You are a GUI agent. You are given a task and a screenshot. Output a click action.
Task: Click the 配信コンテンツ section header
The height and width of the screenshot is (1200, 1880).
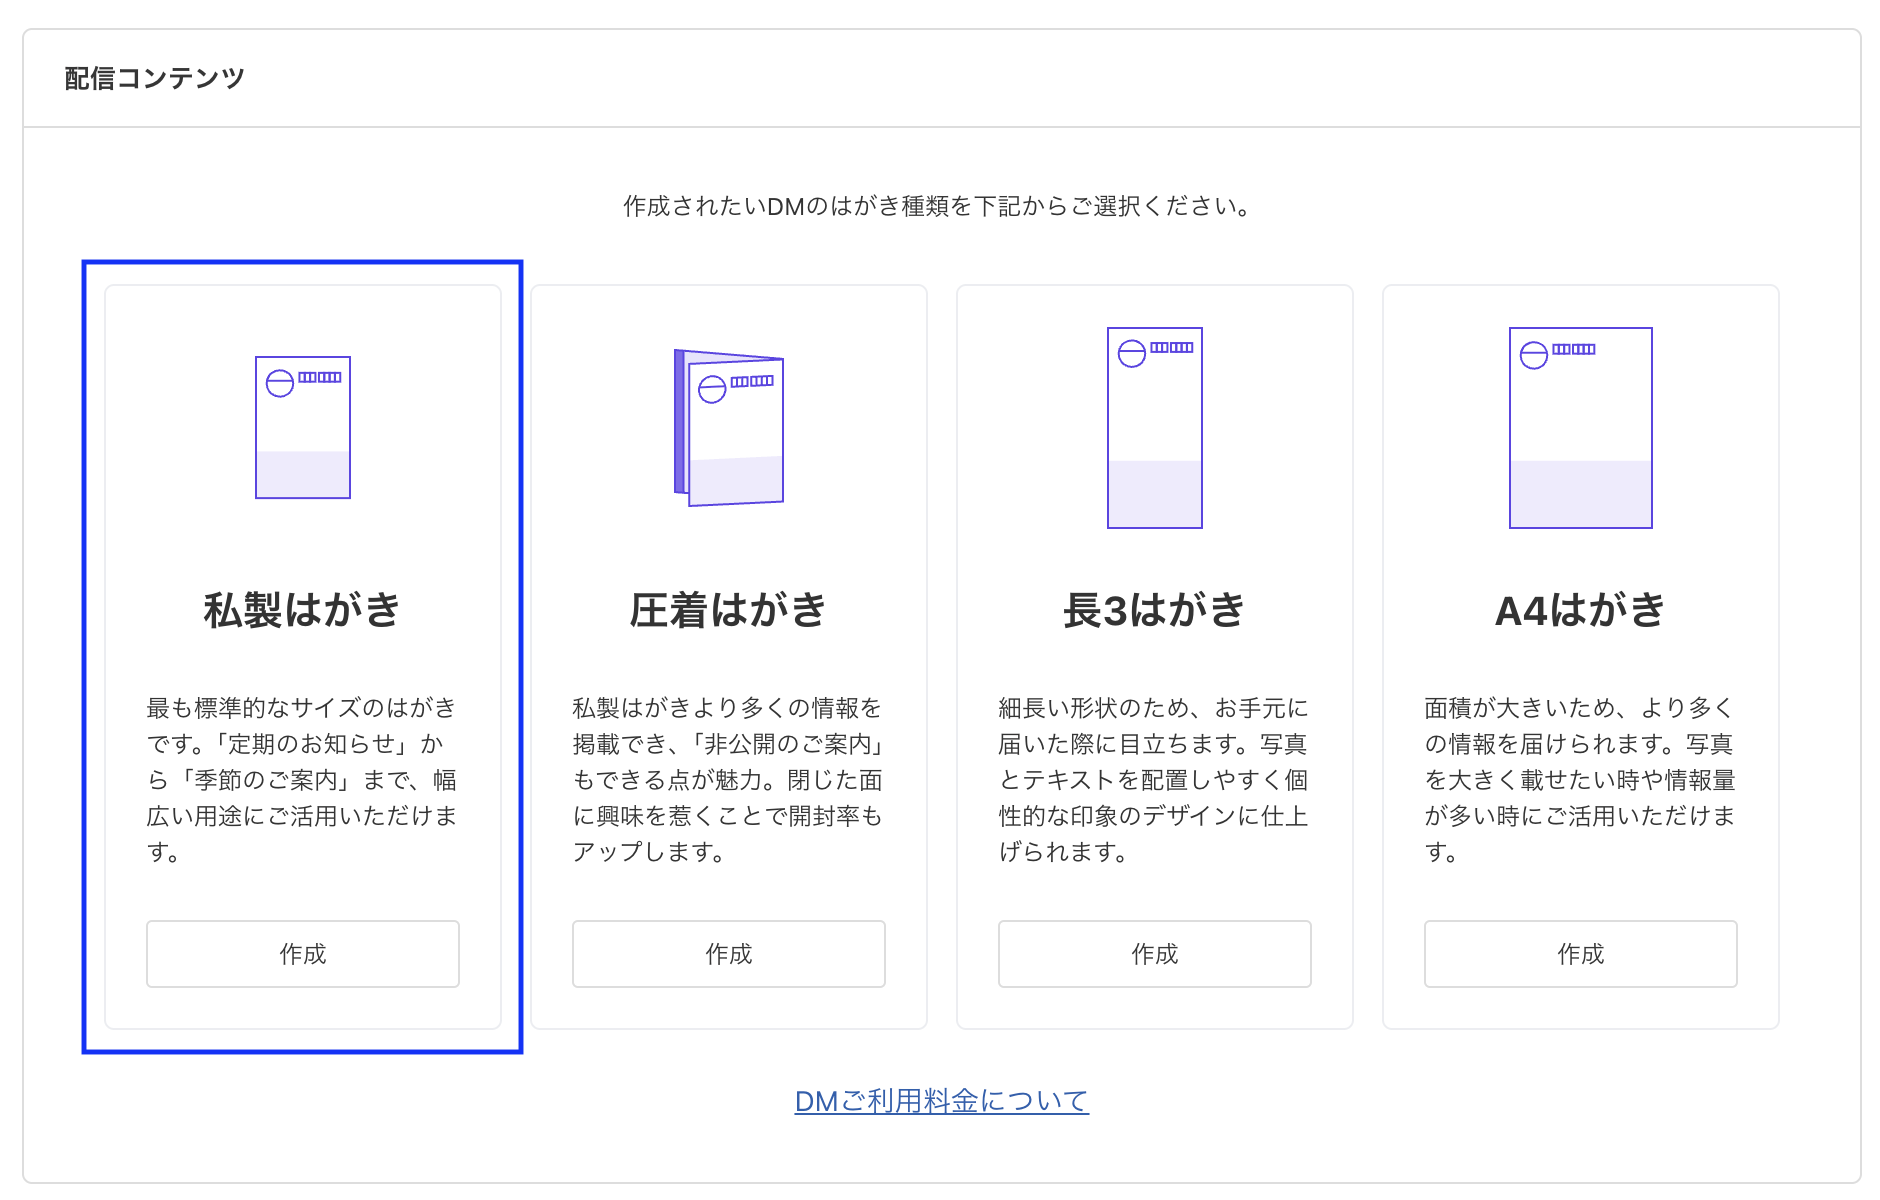(155, 78)
